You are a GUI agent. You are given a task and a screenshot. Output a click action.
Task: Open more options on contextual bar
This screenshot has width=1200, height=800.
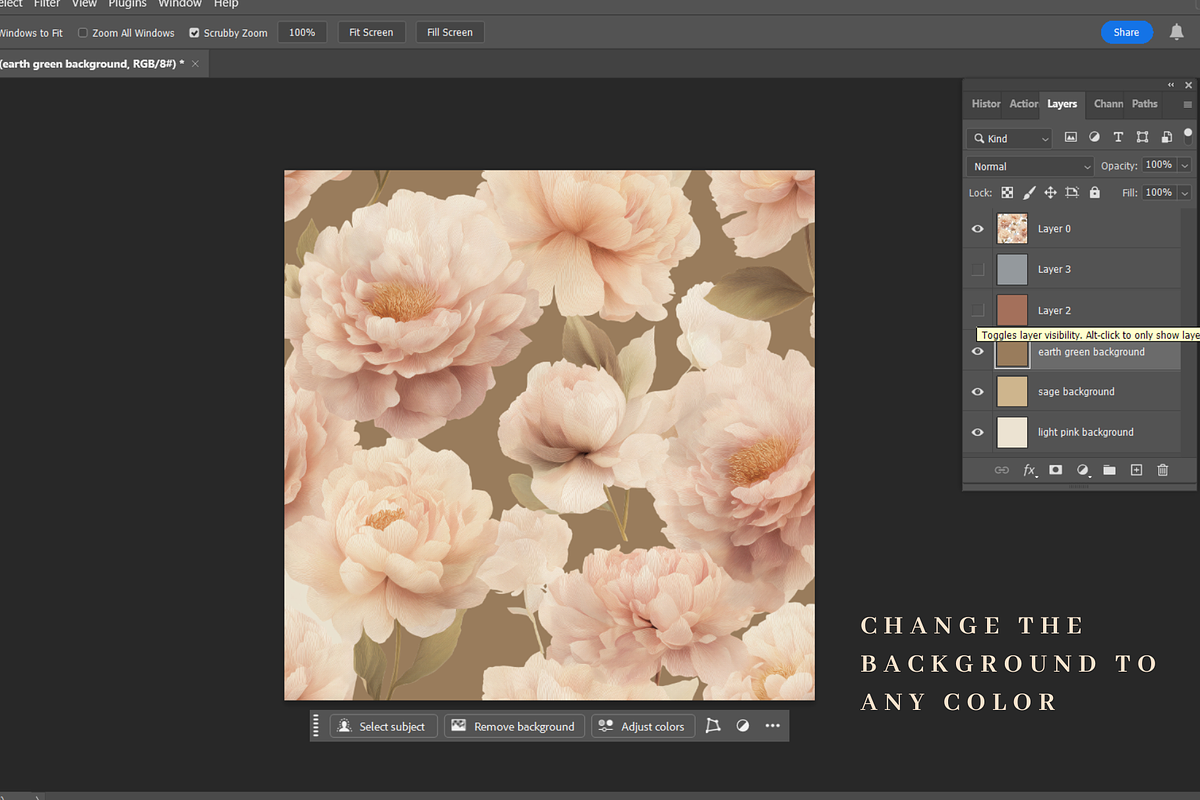[772, 726]
